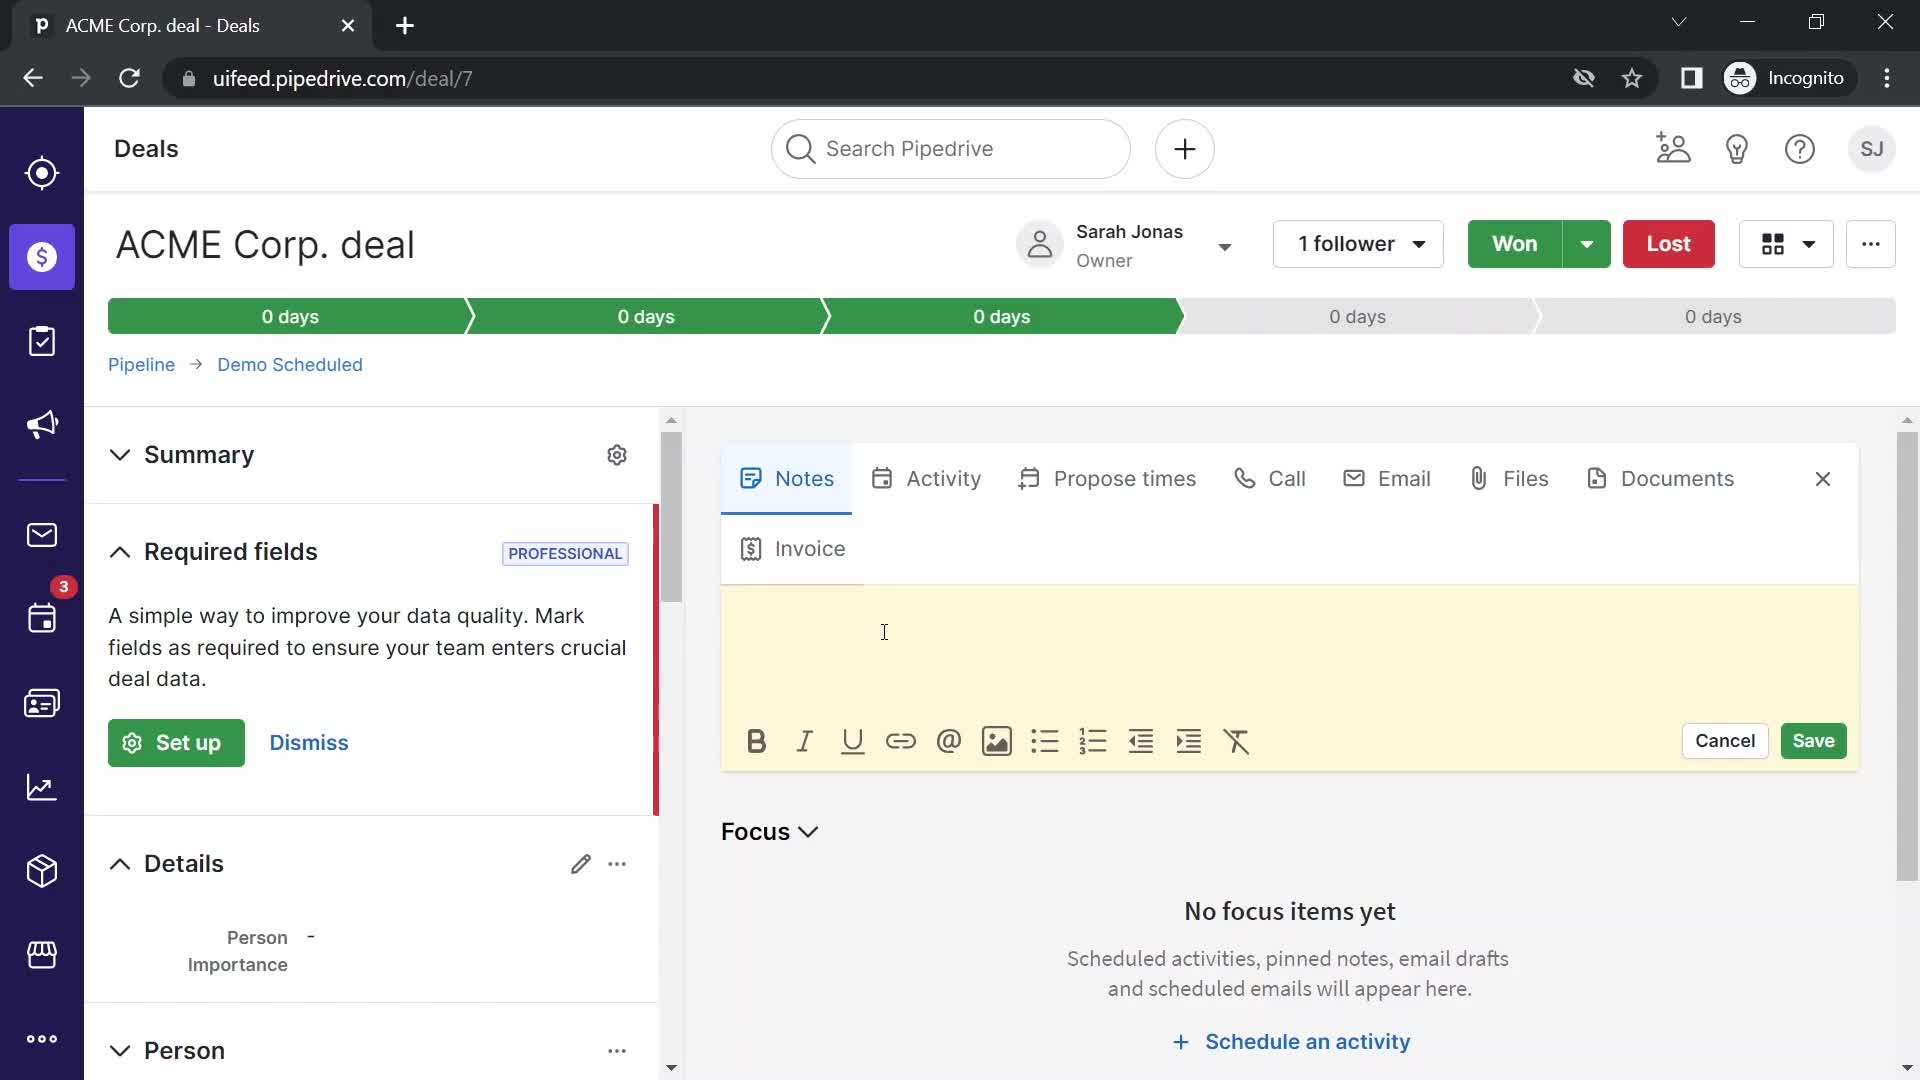Expand the Summary section

click(x=119, y=455)
